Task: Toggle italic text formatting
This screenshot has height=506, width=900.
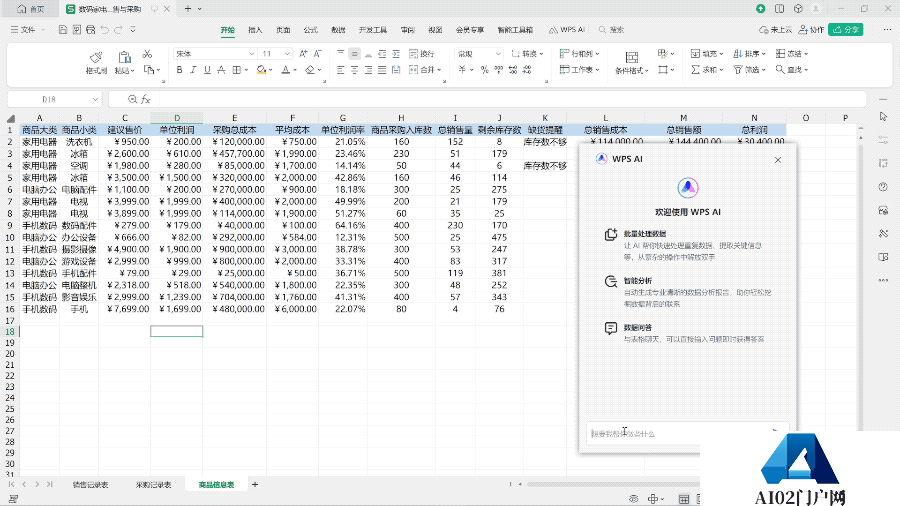Action: click(x=195, y=70)
